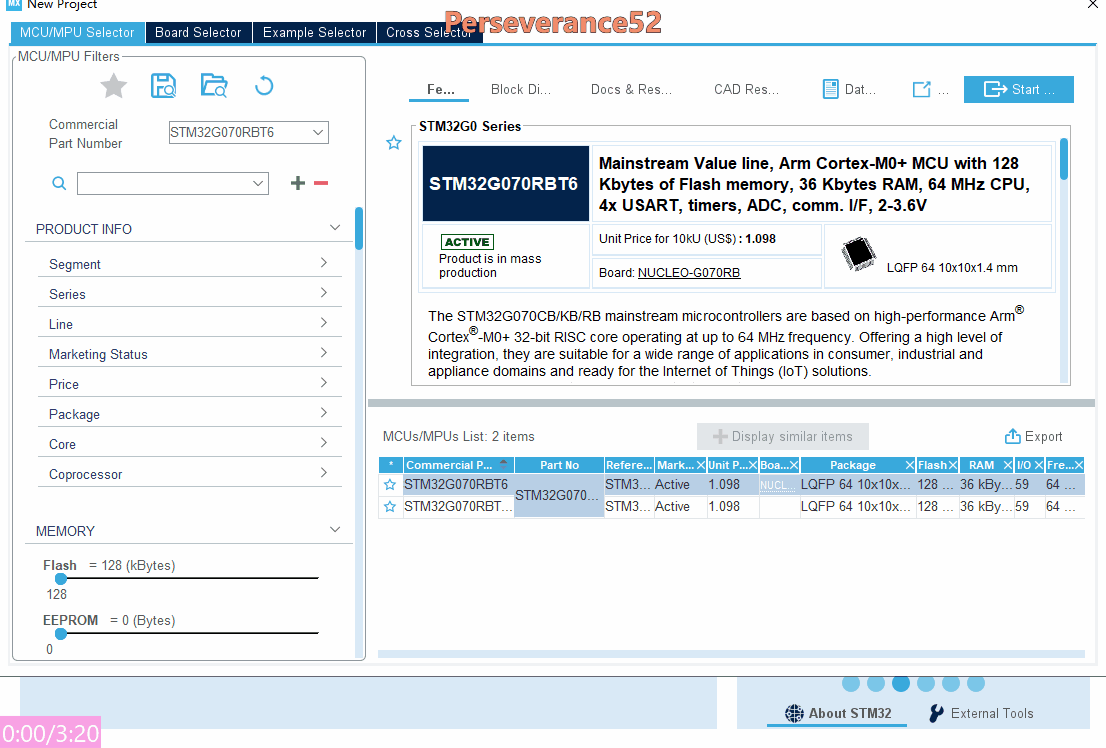Remove the I/O column
This screenshot has height=748, width=1106.
pos(1038,465)
